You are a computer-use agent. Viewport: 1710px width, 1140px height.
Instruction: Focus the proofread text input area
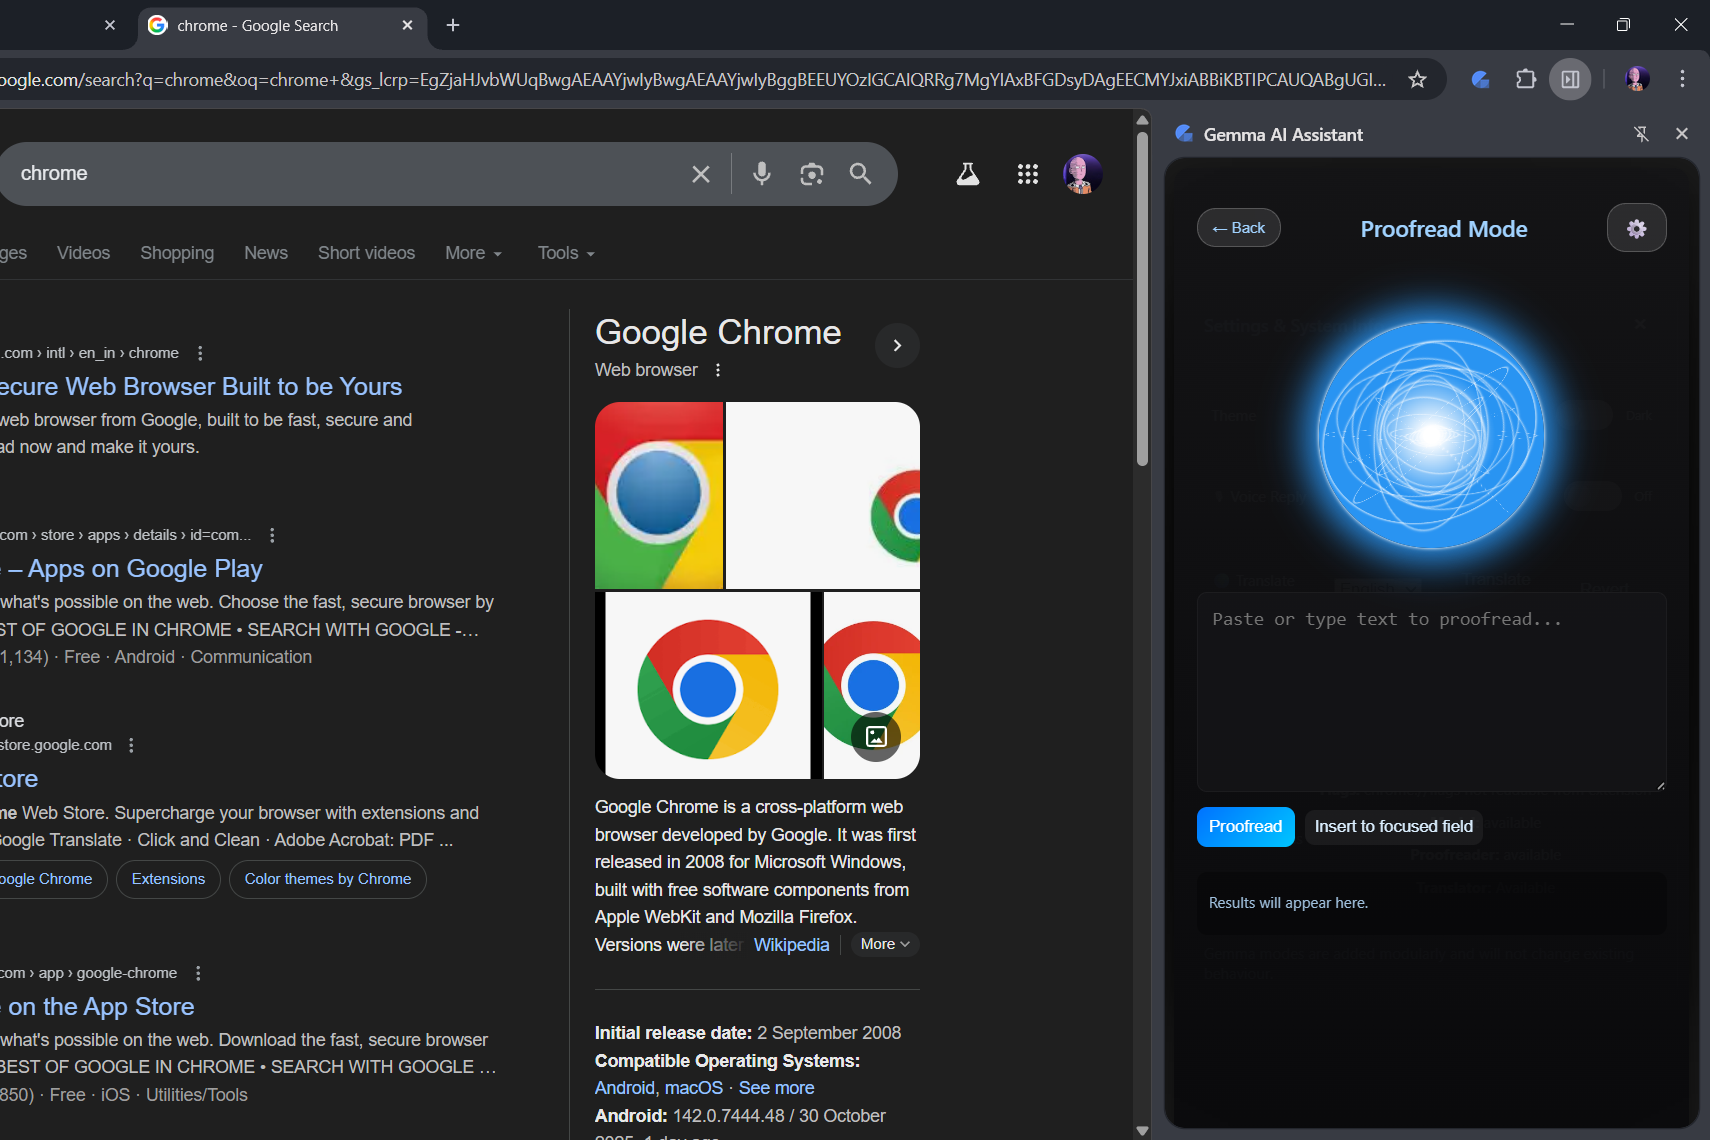pyautogui.click(x=1431, y=692)
